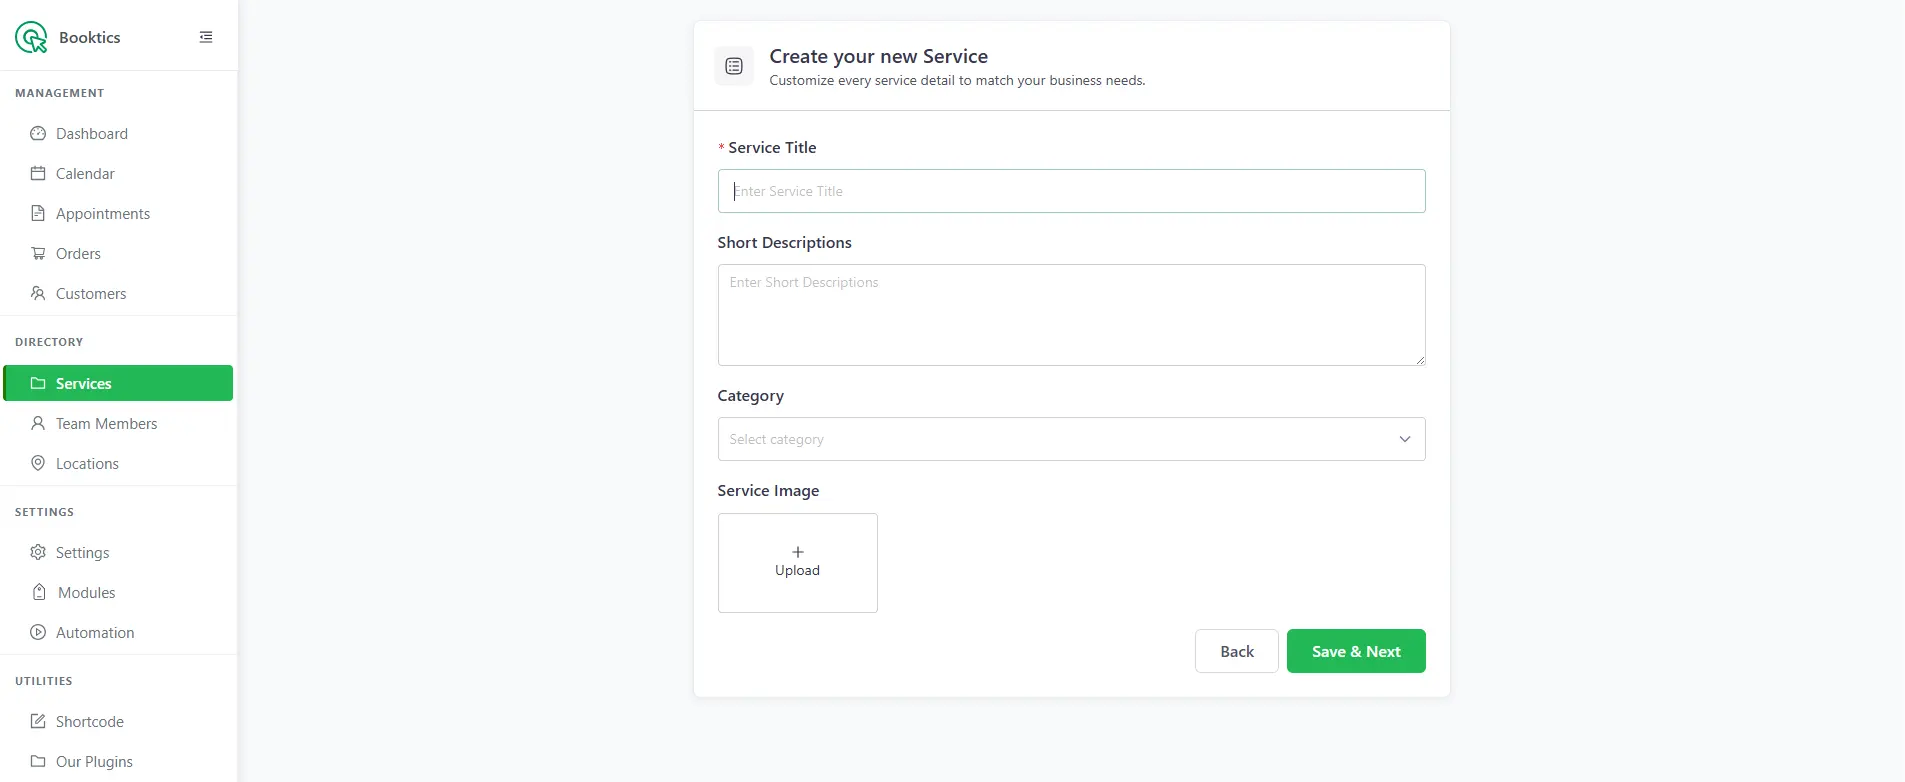The height and width of the screenshot is (782, 1905).
Task: Click the Settings gear icon
Action: [38, 553]
